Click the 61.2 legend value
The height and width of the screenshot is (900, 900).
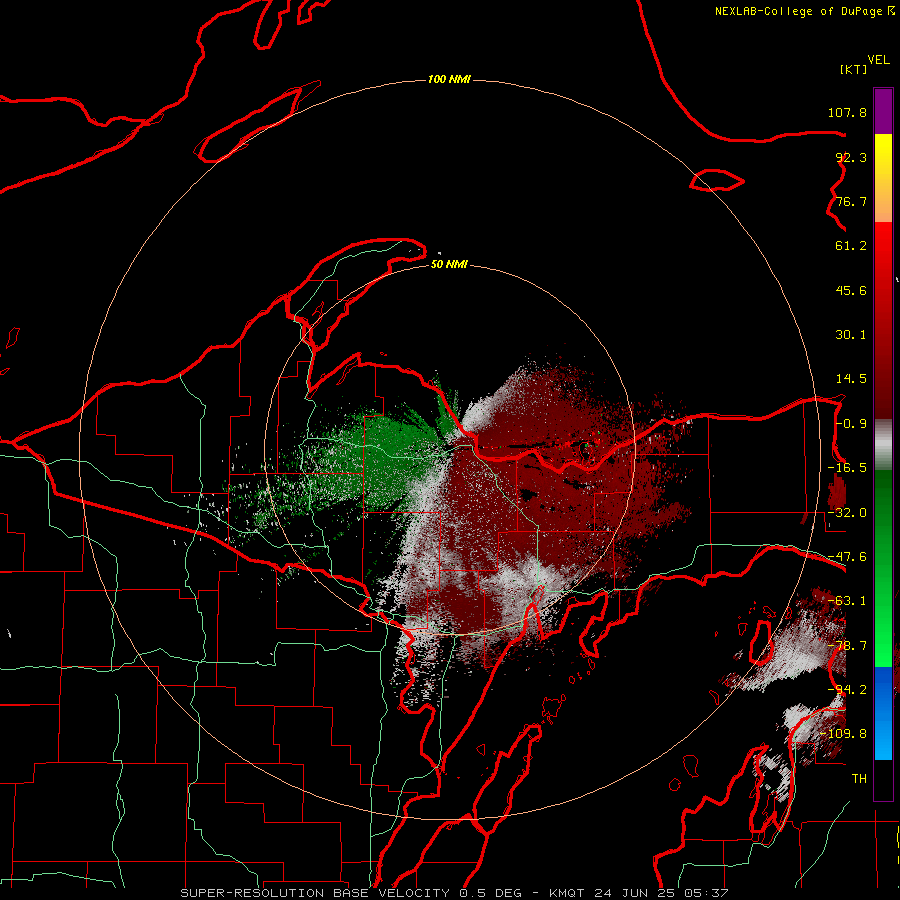(851, 246)
